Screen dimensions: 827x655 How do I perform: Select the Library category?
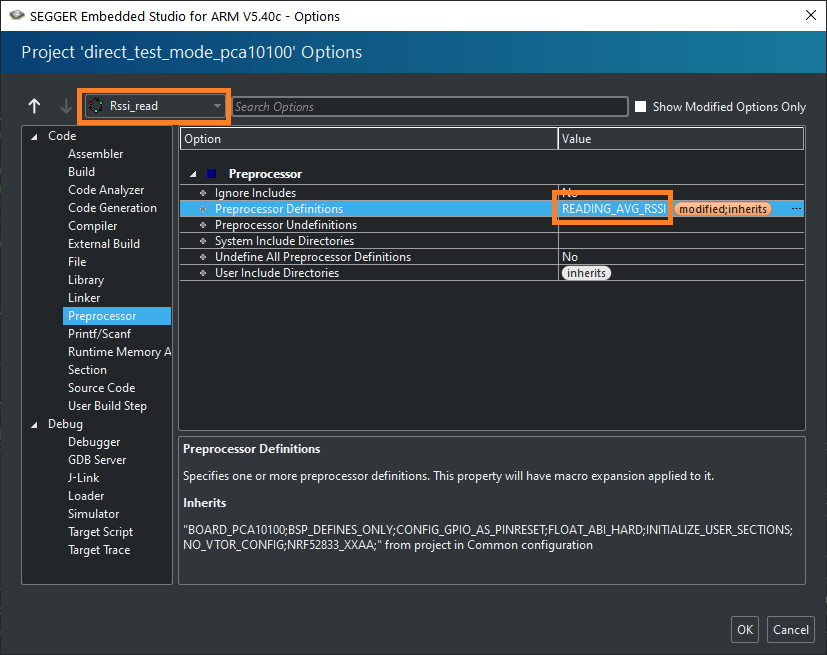click(86, 280)
